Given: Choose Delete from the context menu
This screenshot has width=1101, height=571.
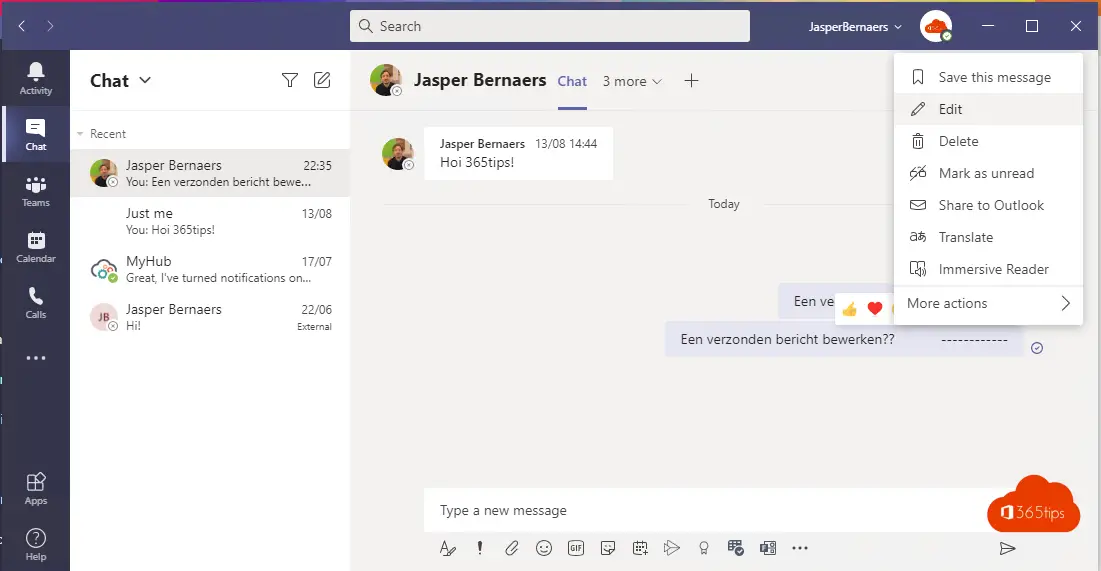Looking at the screenshot, I should pyautogui.click(x=989, y=141).
